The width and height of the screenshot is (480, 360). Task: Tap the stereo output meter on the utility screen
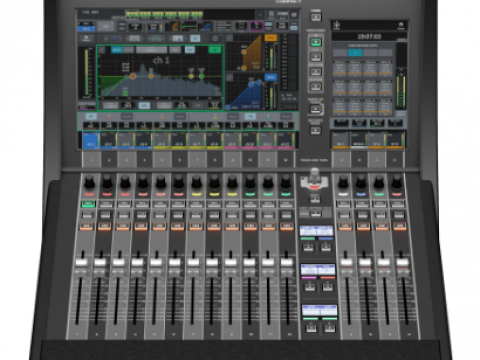401,90
